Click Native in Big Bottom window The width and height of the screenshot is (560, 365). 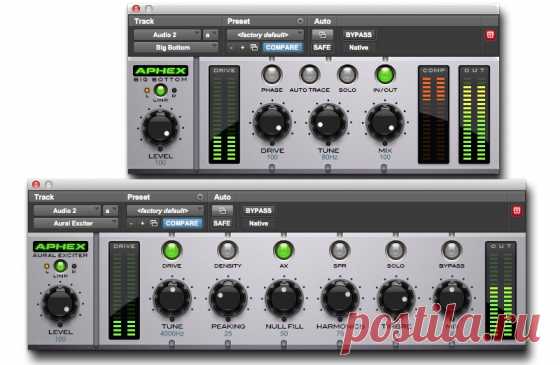click(359, 48)
